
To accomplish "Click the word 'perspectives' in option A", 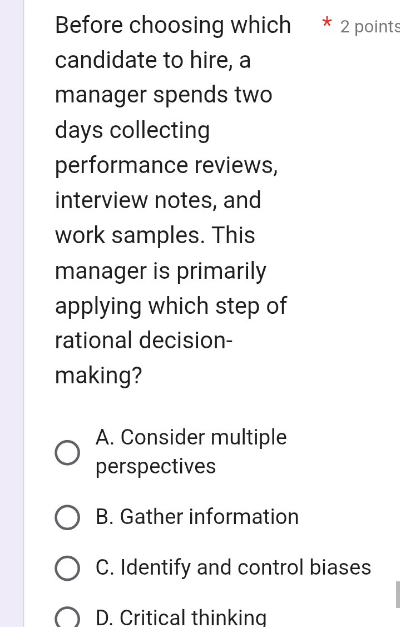I will 156,467.
